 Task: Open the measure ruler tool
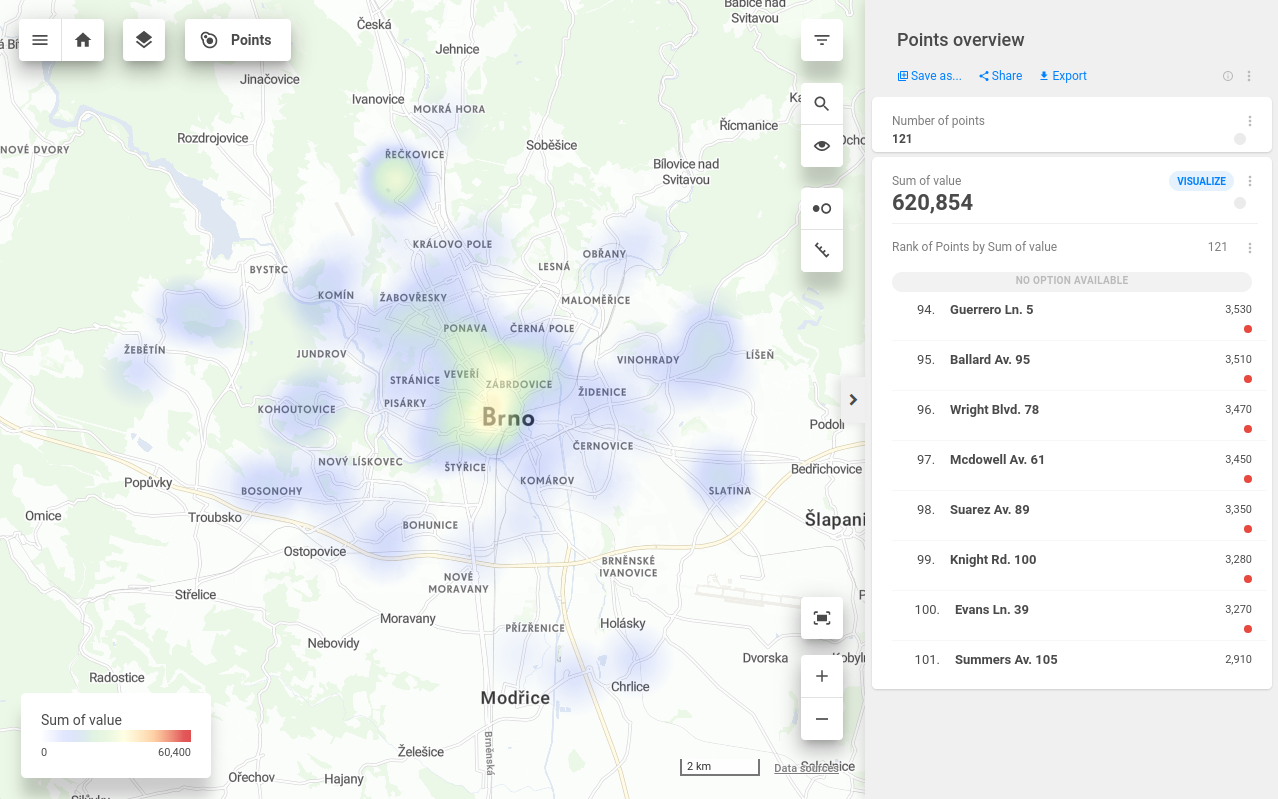click(822, 251)
